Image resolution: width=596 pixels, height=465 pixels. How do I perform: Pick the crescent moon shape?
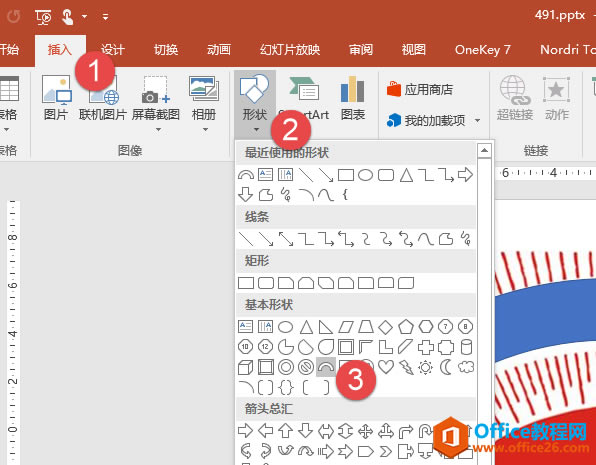tap(445, 367)
